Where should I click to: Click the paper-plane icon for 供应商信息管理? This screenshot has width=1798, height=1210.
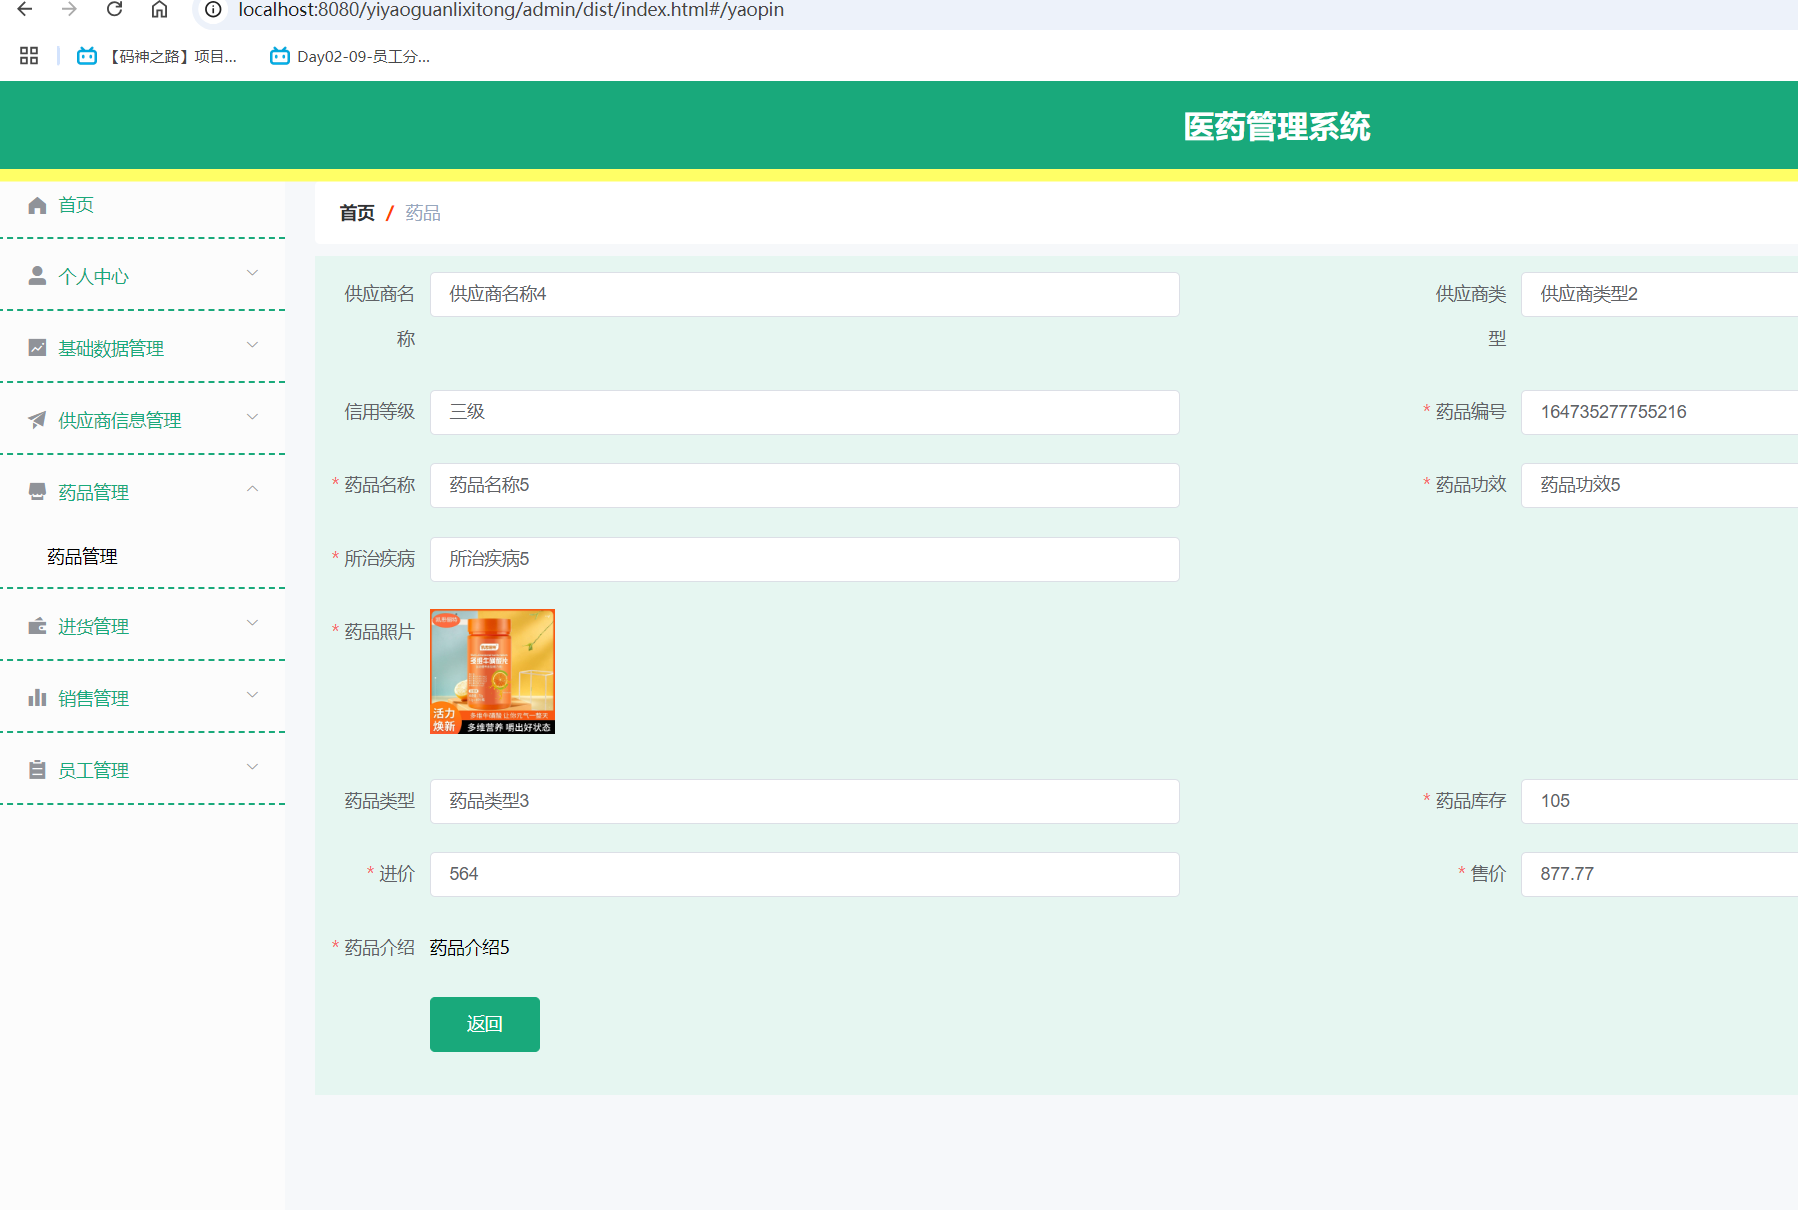click(37, 419)
